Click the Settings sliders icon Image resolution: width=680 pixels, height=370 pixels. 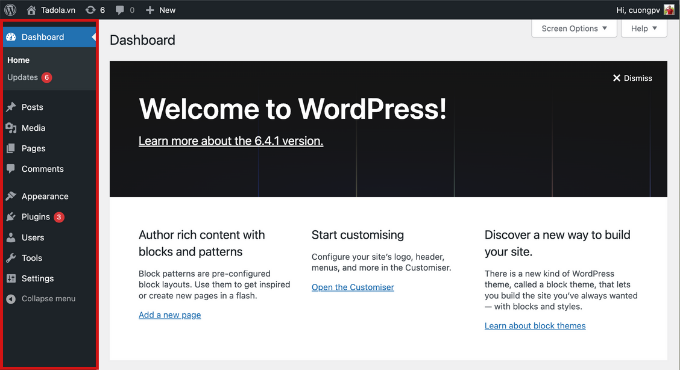[11, 278]
